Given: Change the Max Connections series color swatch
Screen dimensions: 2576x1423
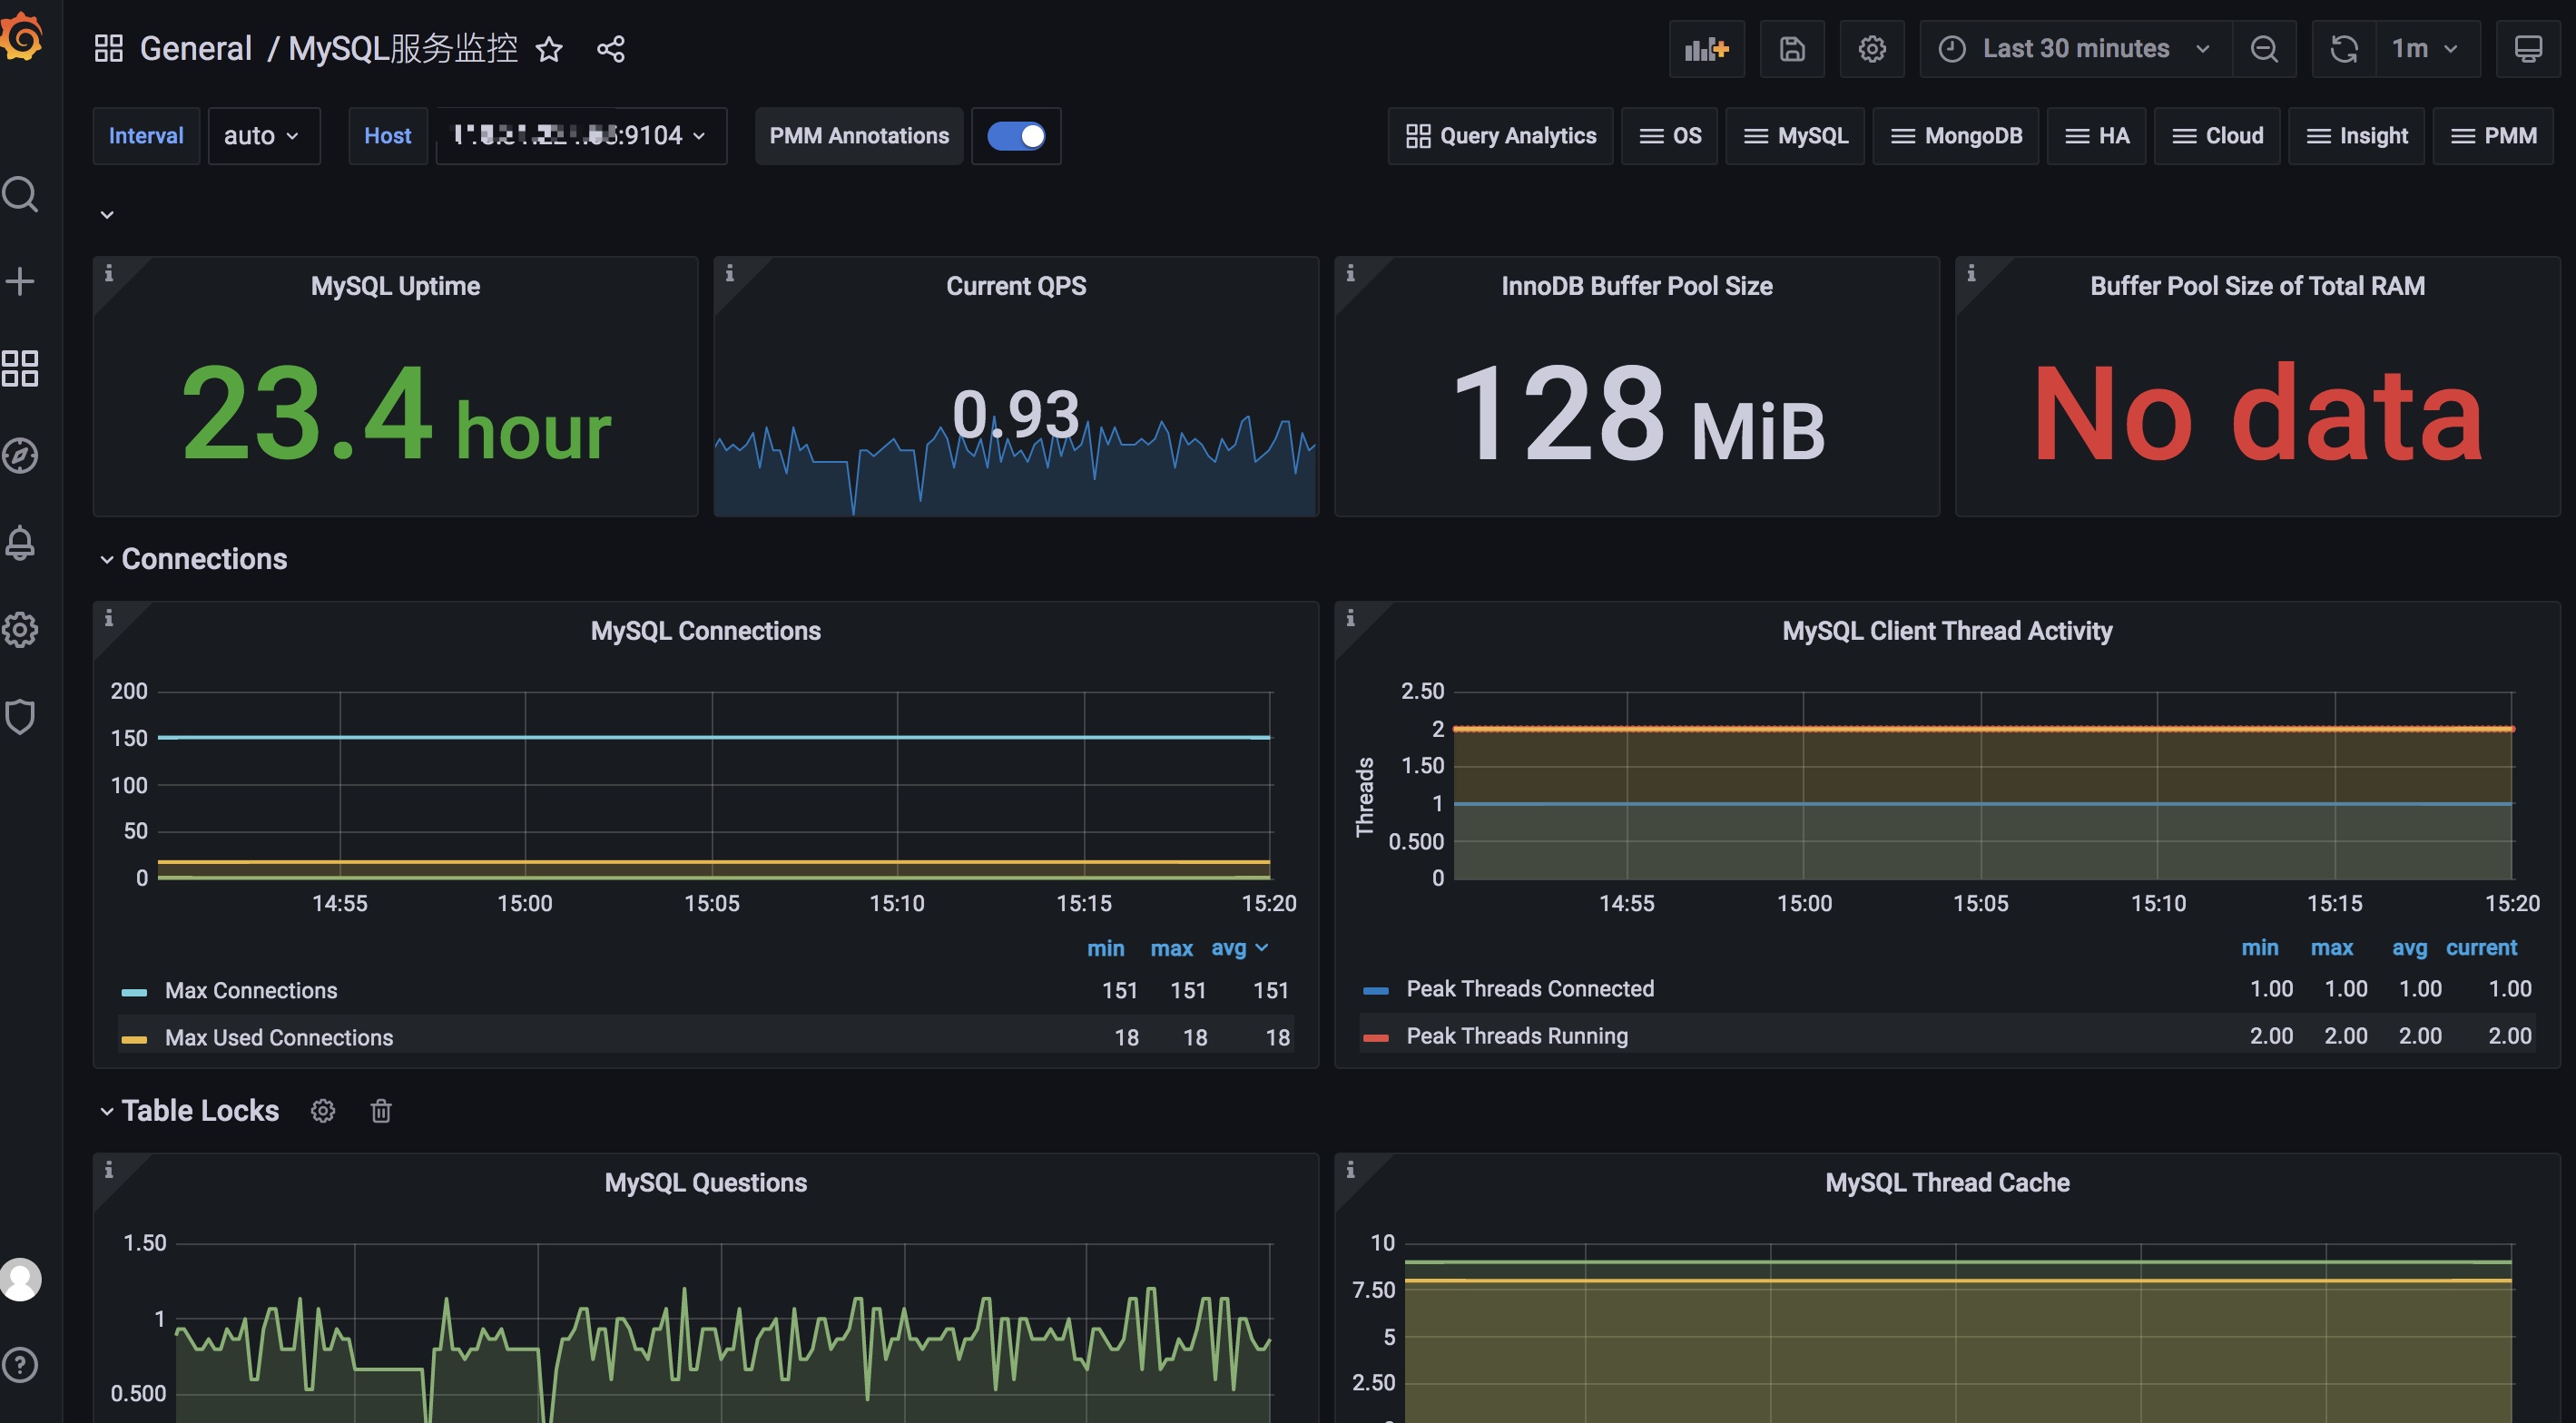Looking at the screenshot, I should pos(134,992).
